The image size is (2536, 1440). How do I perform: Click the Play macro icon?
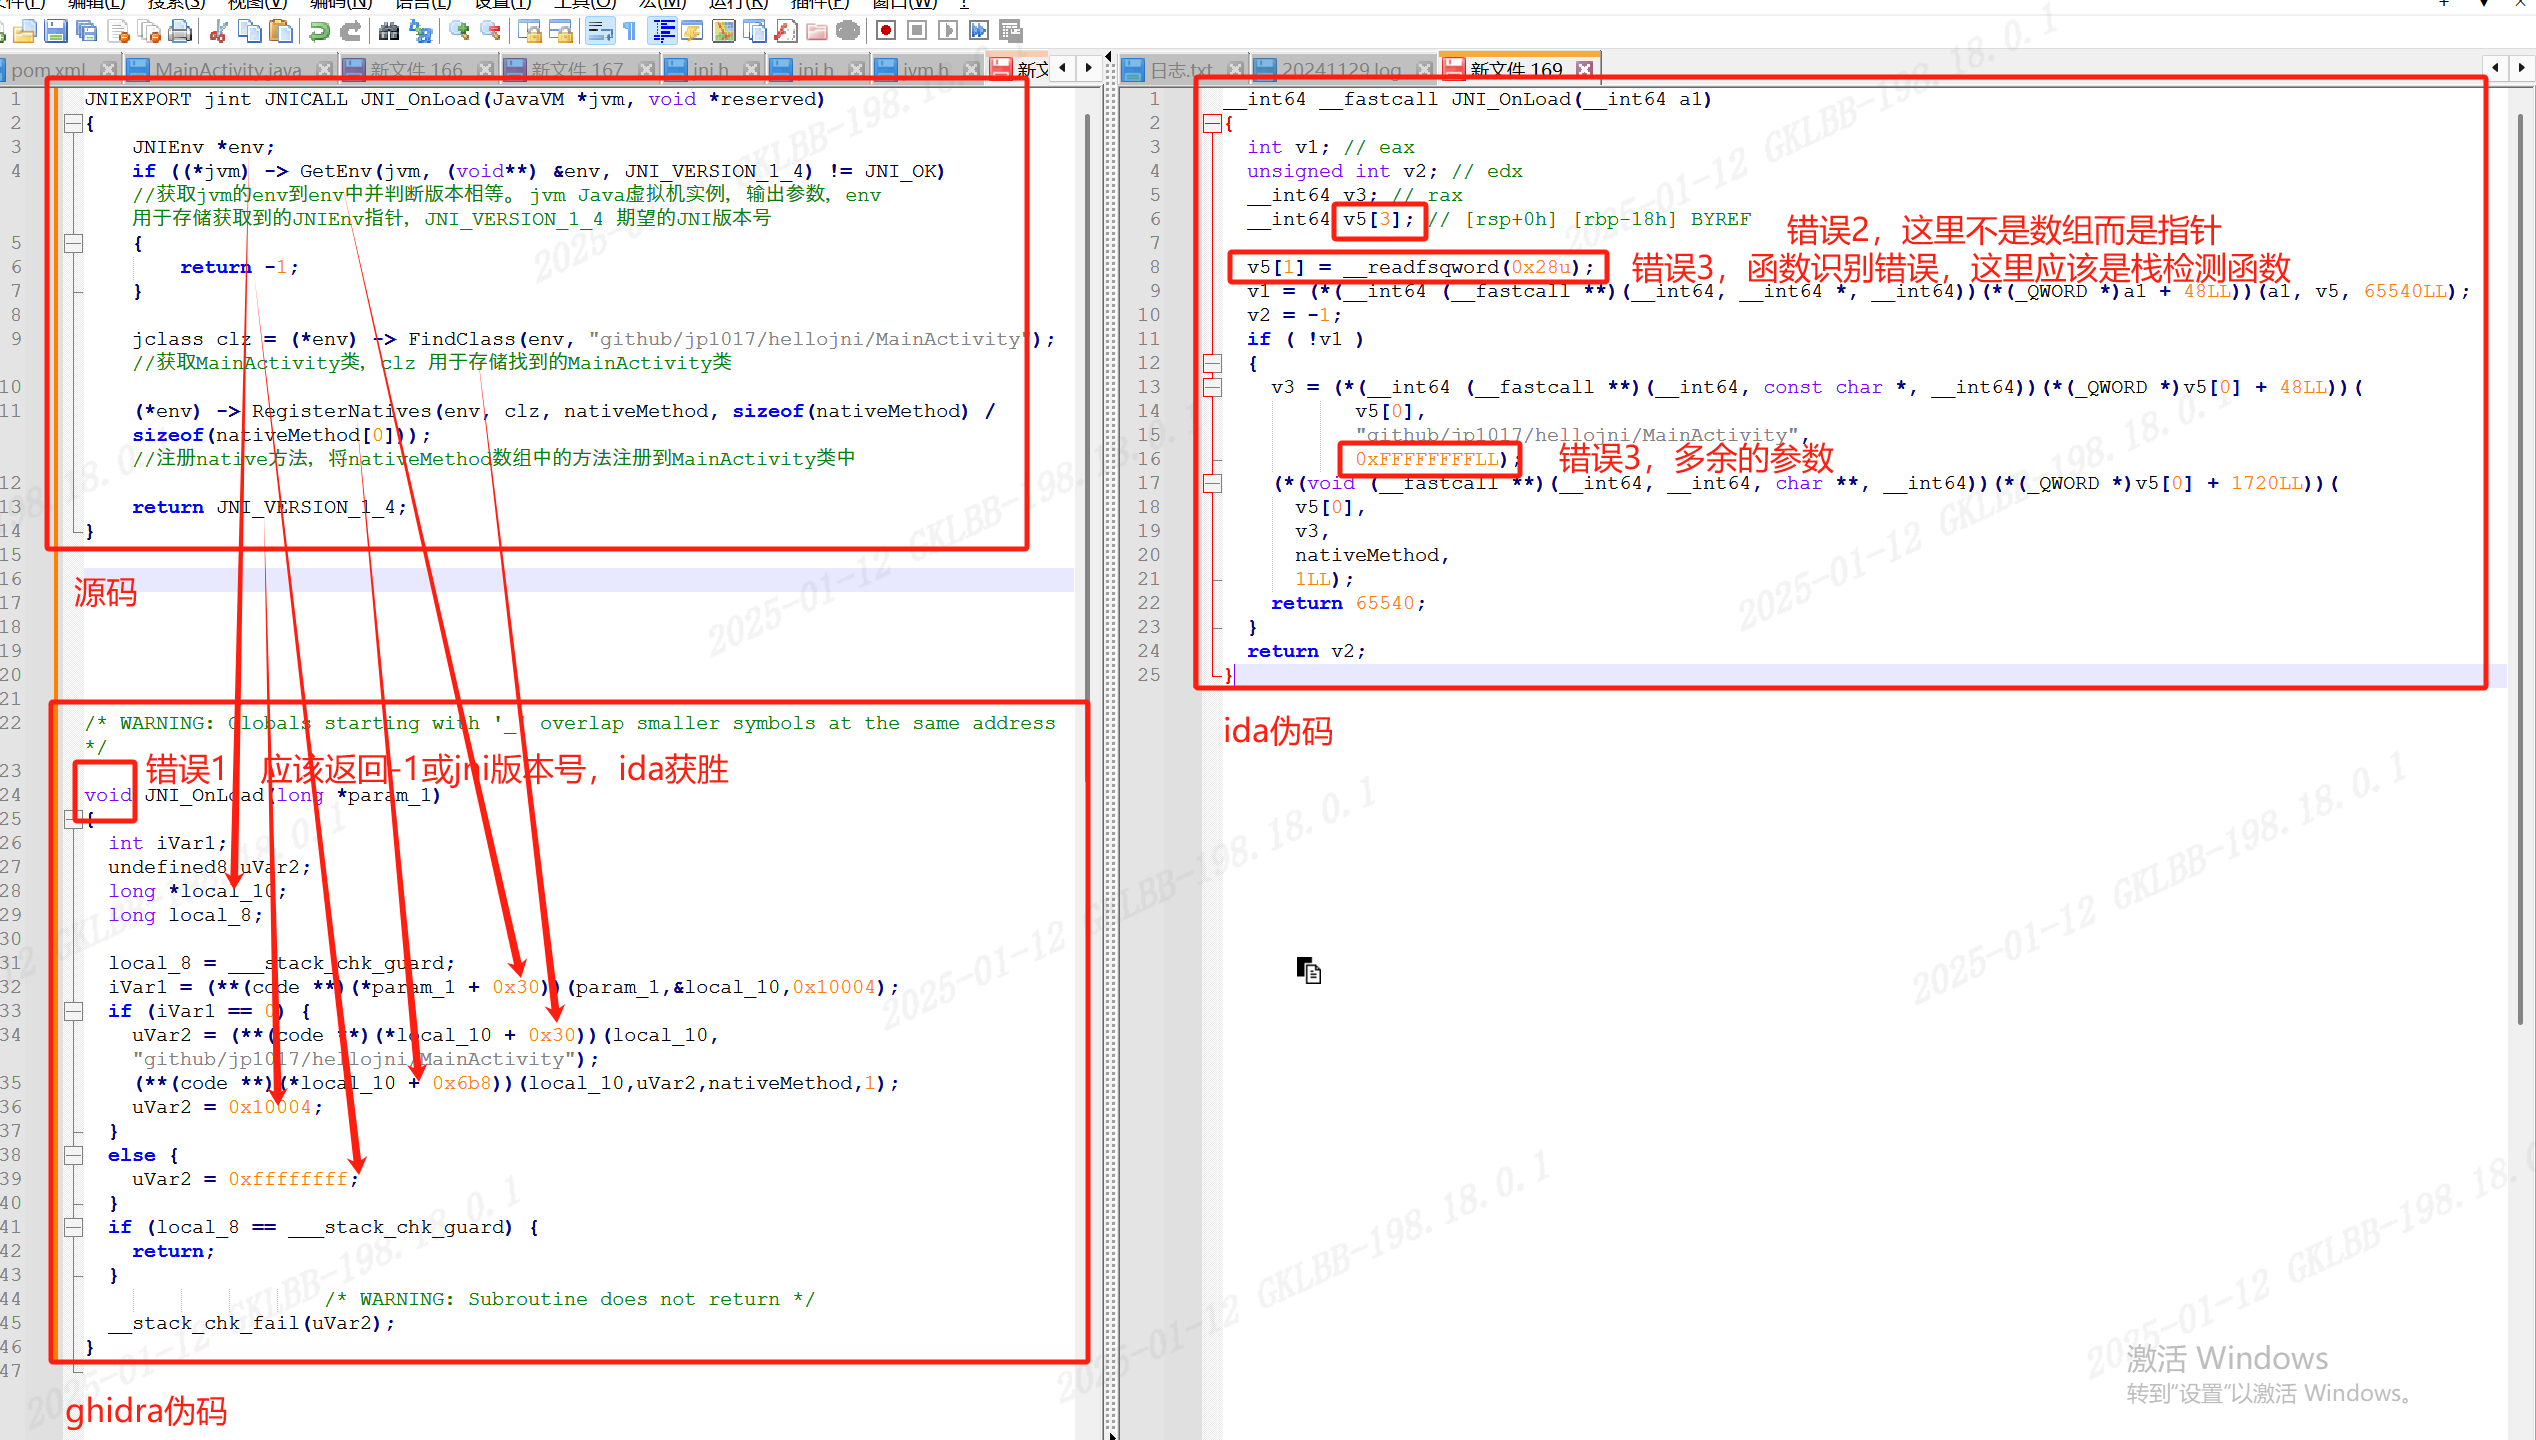[x=948, y=32]
